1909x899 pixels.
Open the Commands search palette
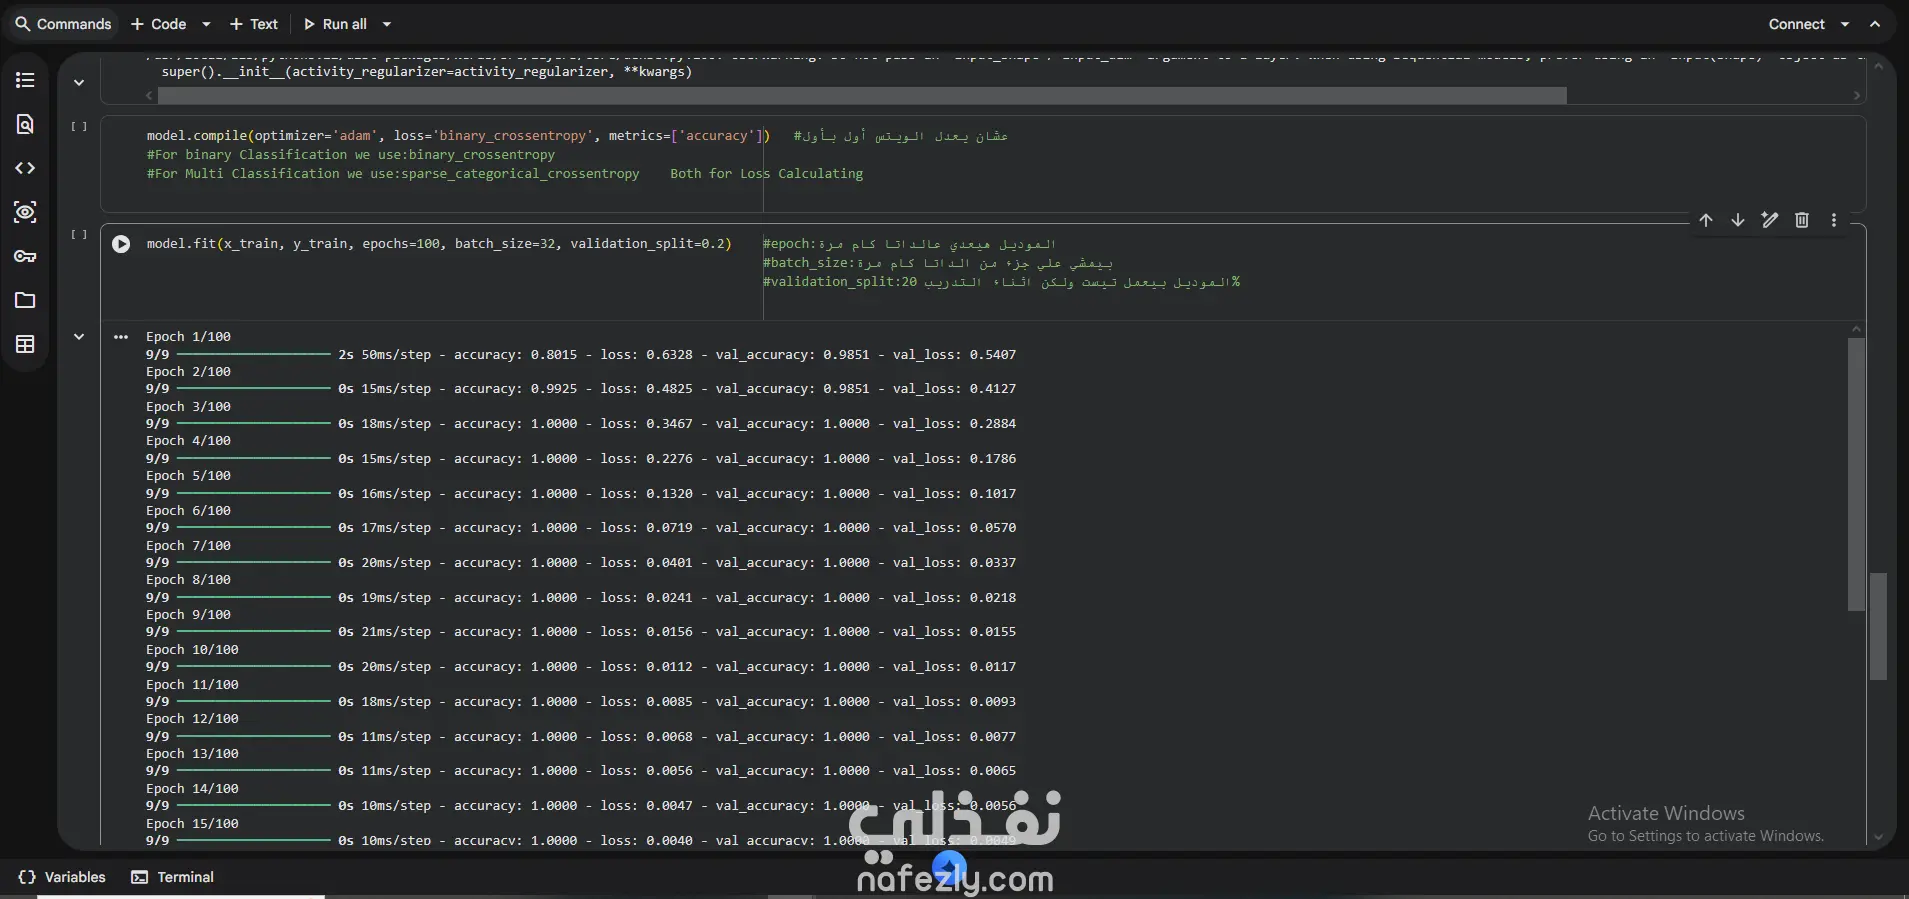63,24
